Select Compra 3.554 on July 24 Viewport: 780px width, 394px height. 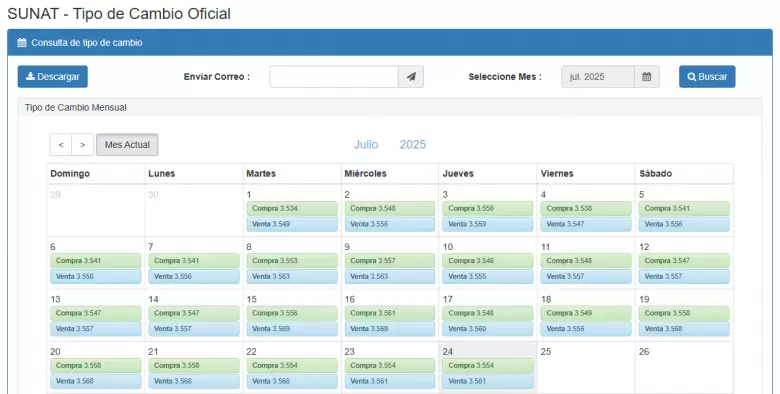click(x=488, y=366)
